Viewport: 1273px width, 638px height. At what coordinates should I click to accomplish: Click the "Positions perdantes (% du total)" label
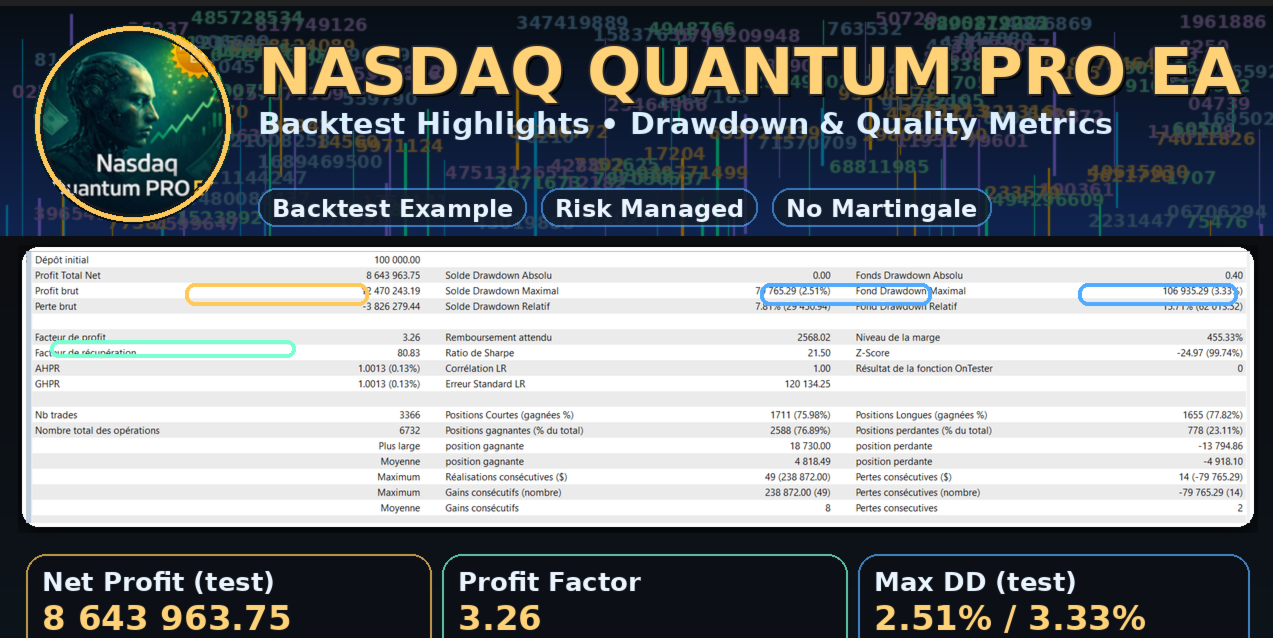[924, 431]
